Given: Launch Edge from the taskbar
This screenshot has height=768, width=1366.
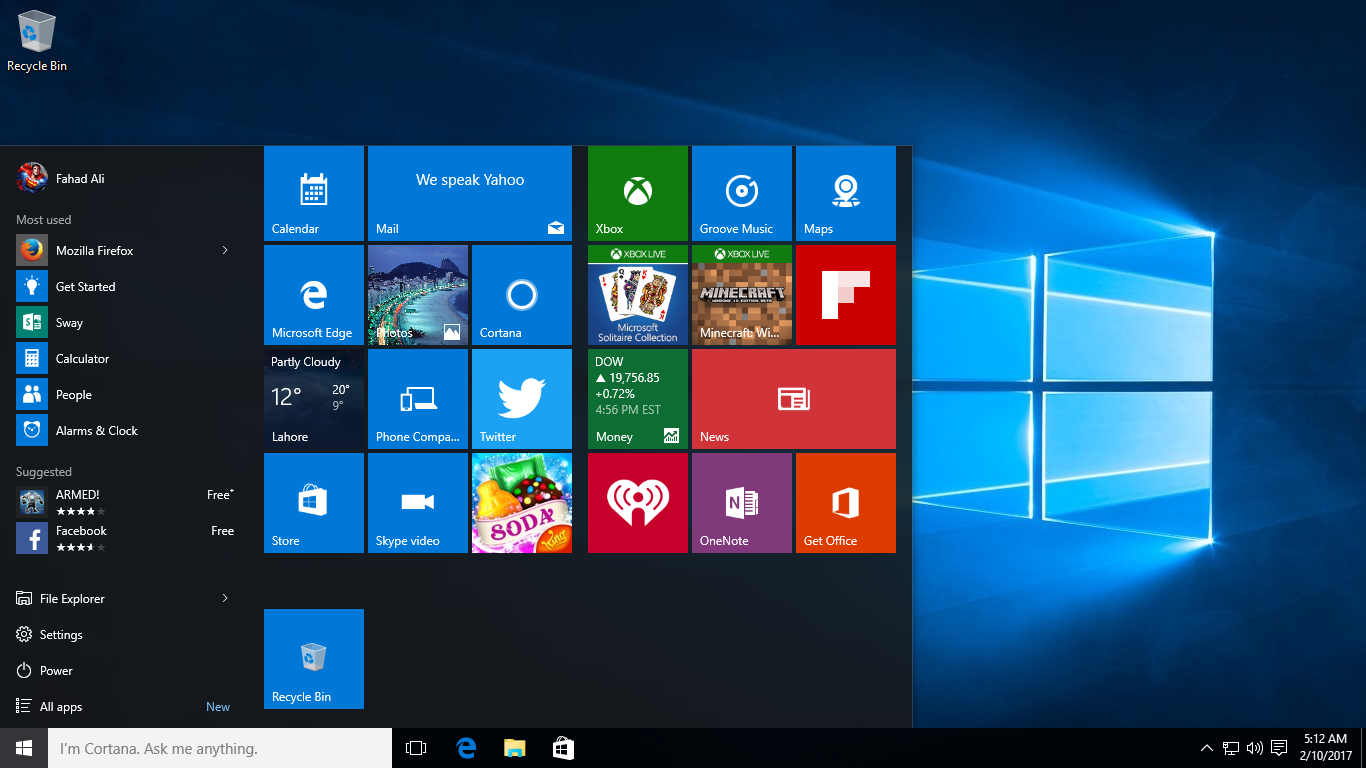Looking at the screenshot, I should [x=466, y=748].
